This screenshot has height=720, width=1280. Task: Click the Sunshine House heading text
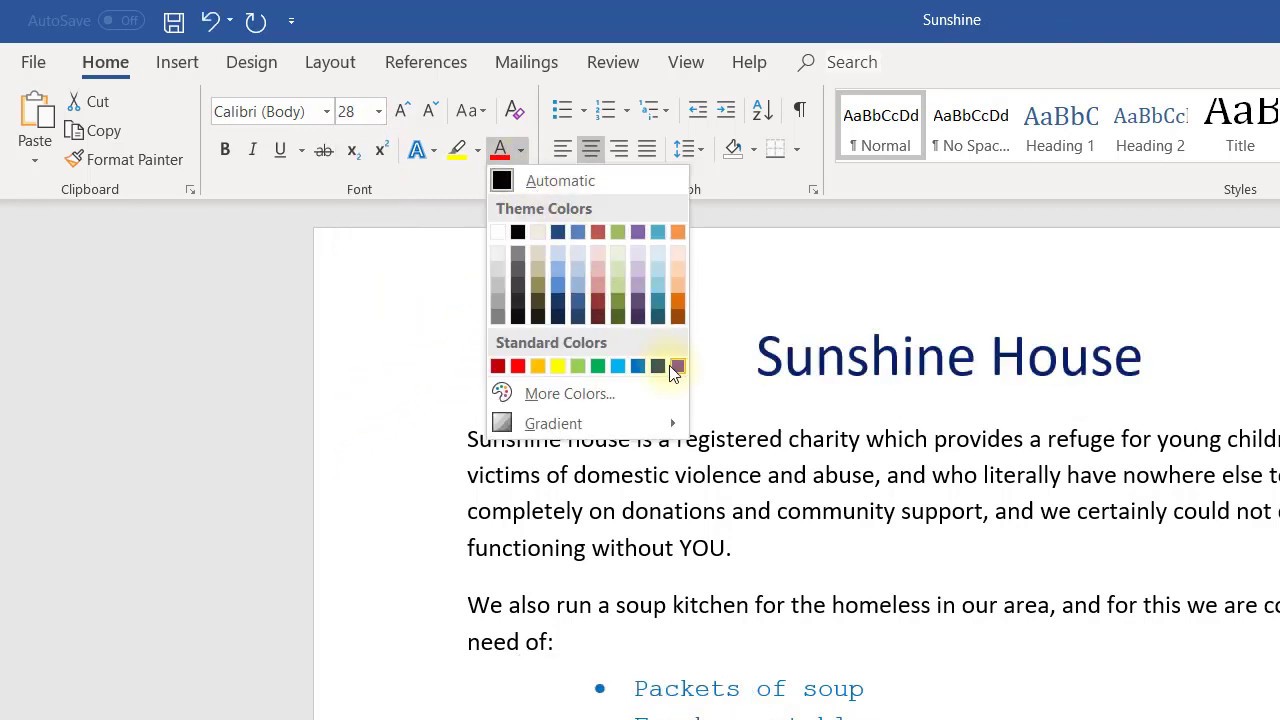tap(948, 357)
